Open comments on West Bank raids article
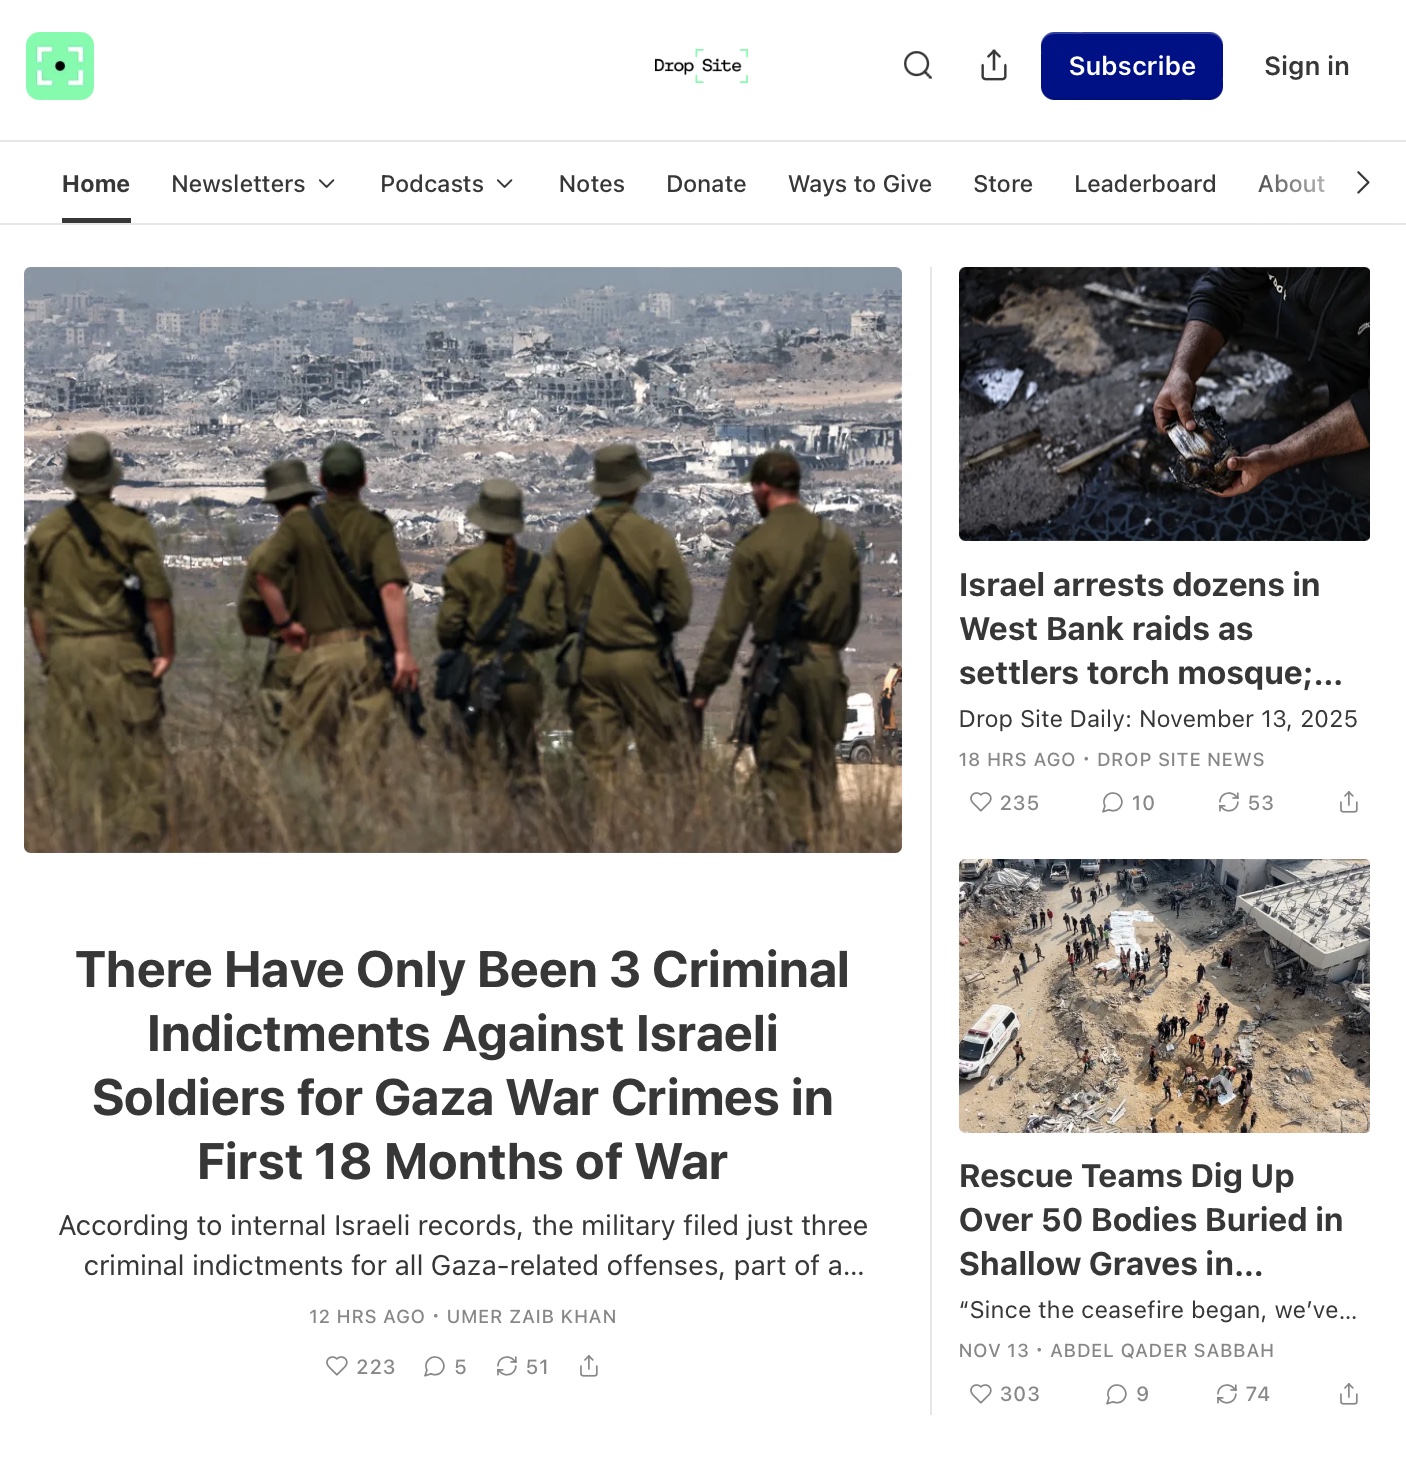This screenshot has height=1479, width=1406. [1128, 802]
